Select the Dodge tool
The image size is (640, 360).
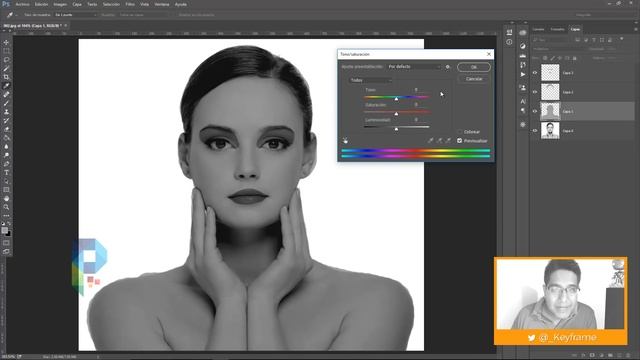pyautogui.click(x=6, y=155)
